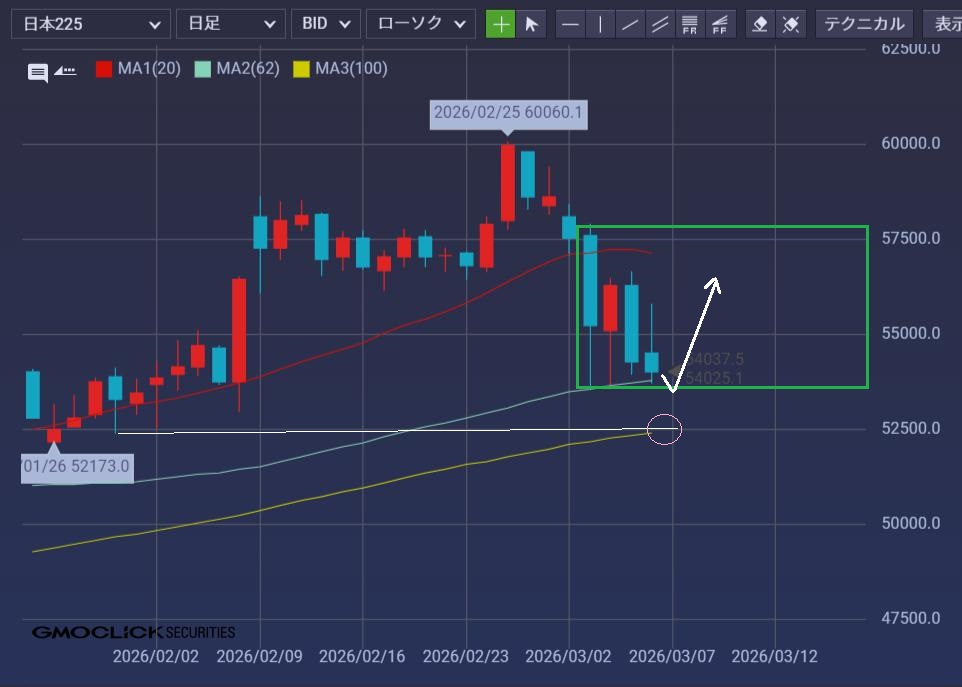The width and height of the screenshot is (962, 687).
Task: Click the erase-all drawings icon
Action: click(791, 24)
